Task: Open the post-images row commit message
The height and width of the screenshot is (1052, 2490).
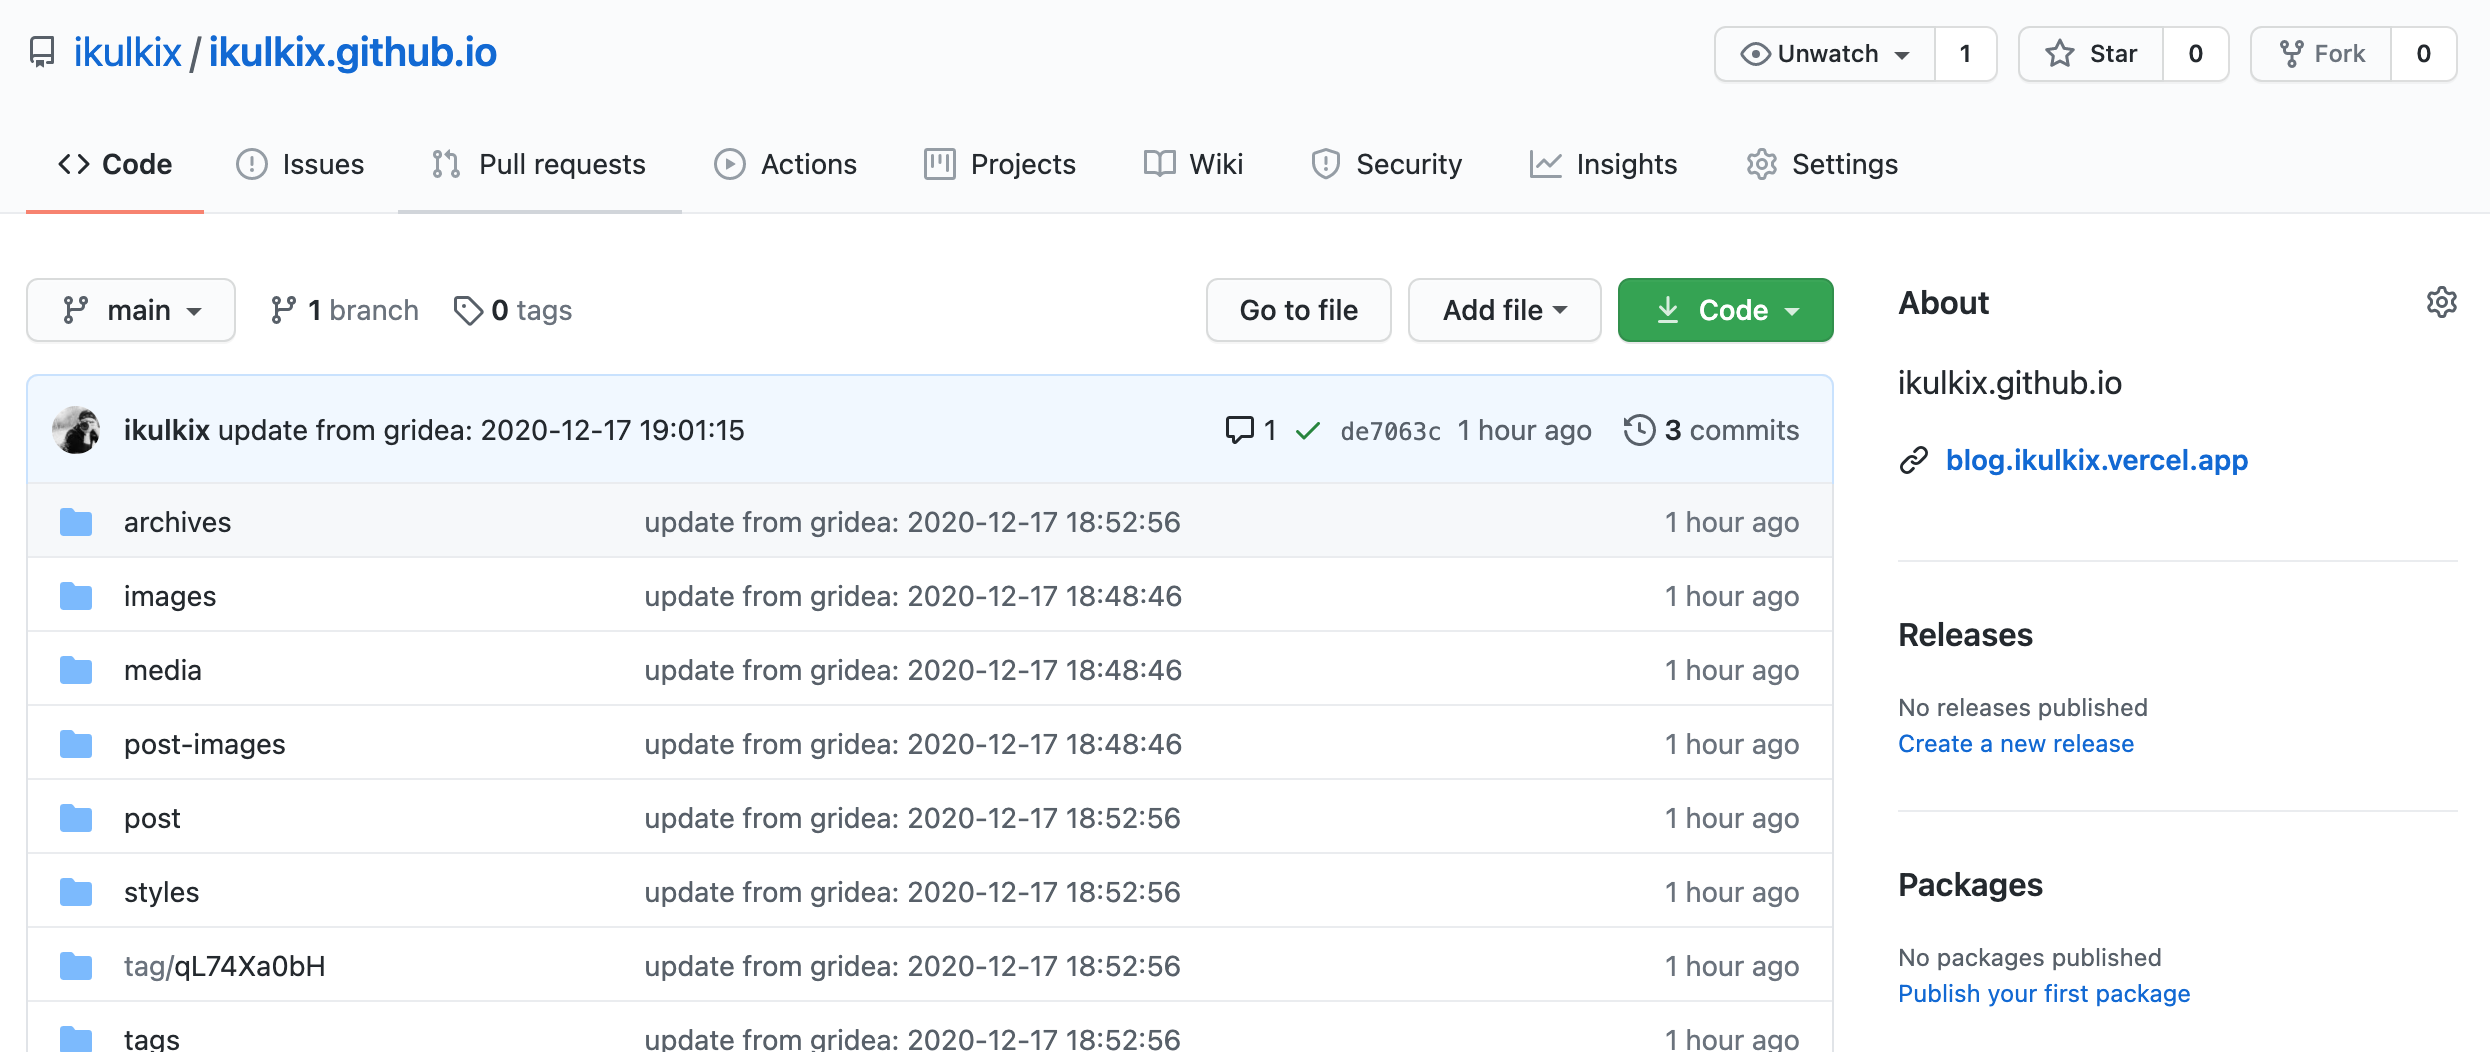Action: coord(913,744)
